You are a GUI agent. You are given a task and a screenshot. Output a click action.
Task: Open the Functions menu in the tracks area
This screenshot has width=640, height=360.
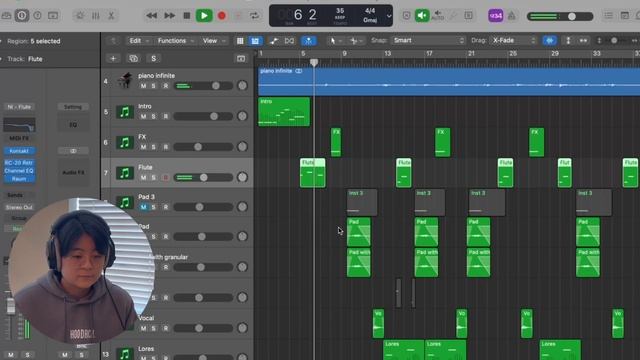click(x=176, y=40)
